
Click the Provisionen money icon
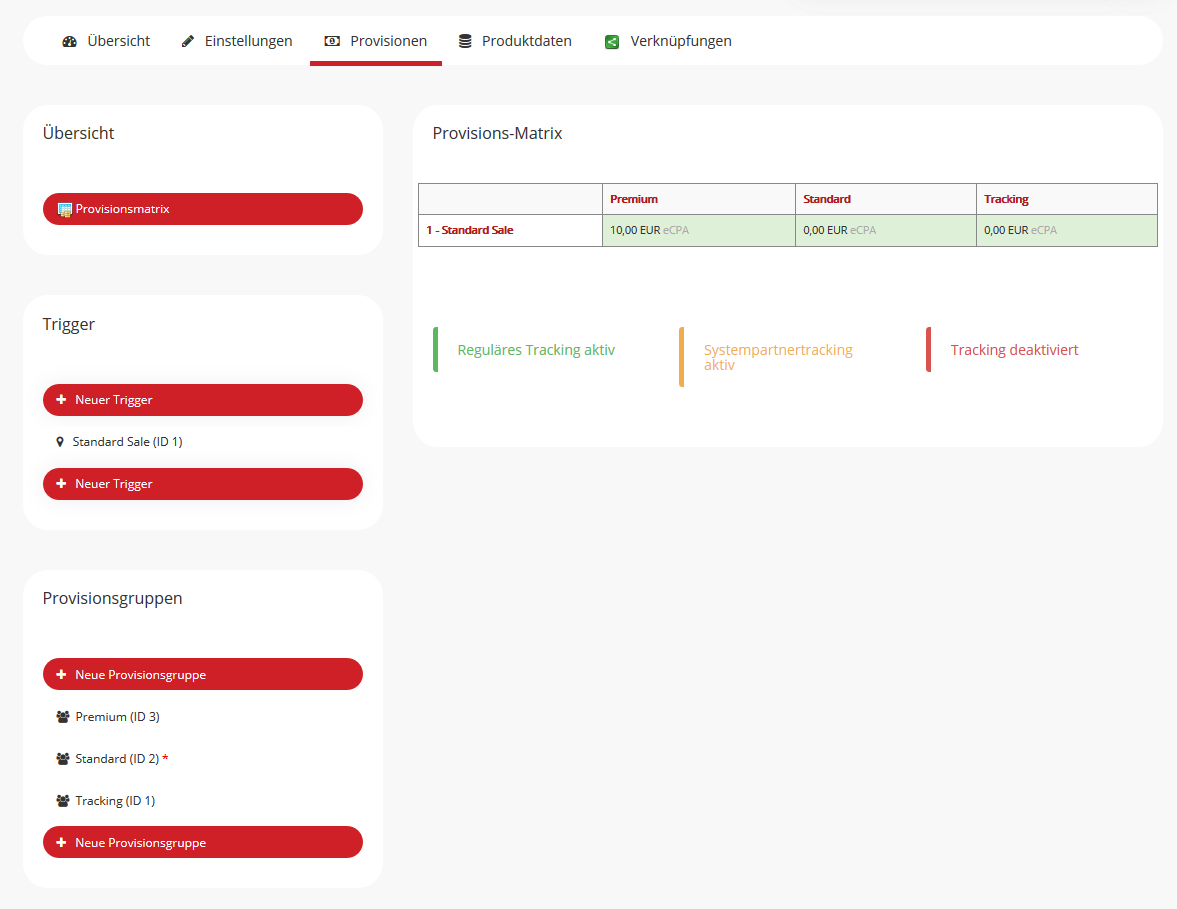(x=332, y=42)
